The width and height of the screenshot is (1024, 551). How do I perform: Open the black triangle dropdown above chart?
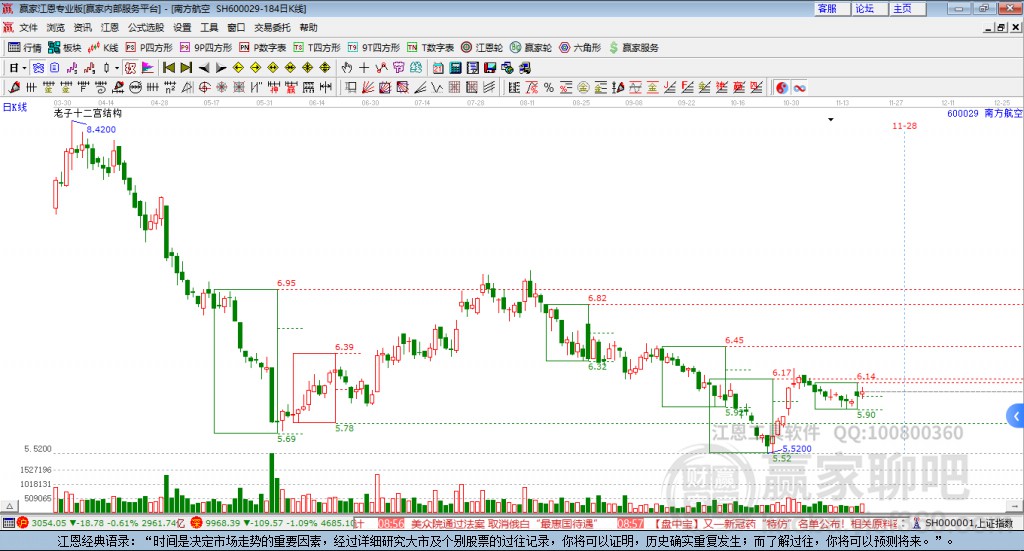[x=831, y=119]
